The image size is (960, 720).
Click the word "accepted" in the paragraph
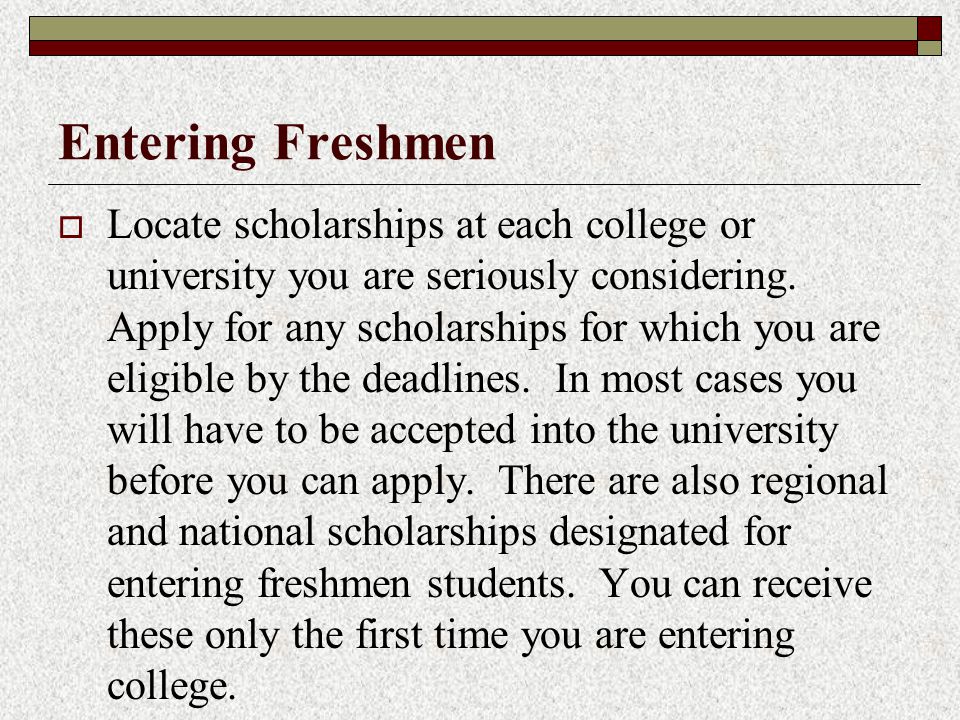(443, 432)
